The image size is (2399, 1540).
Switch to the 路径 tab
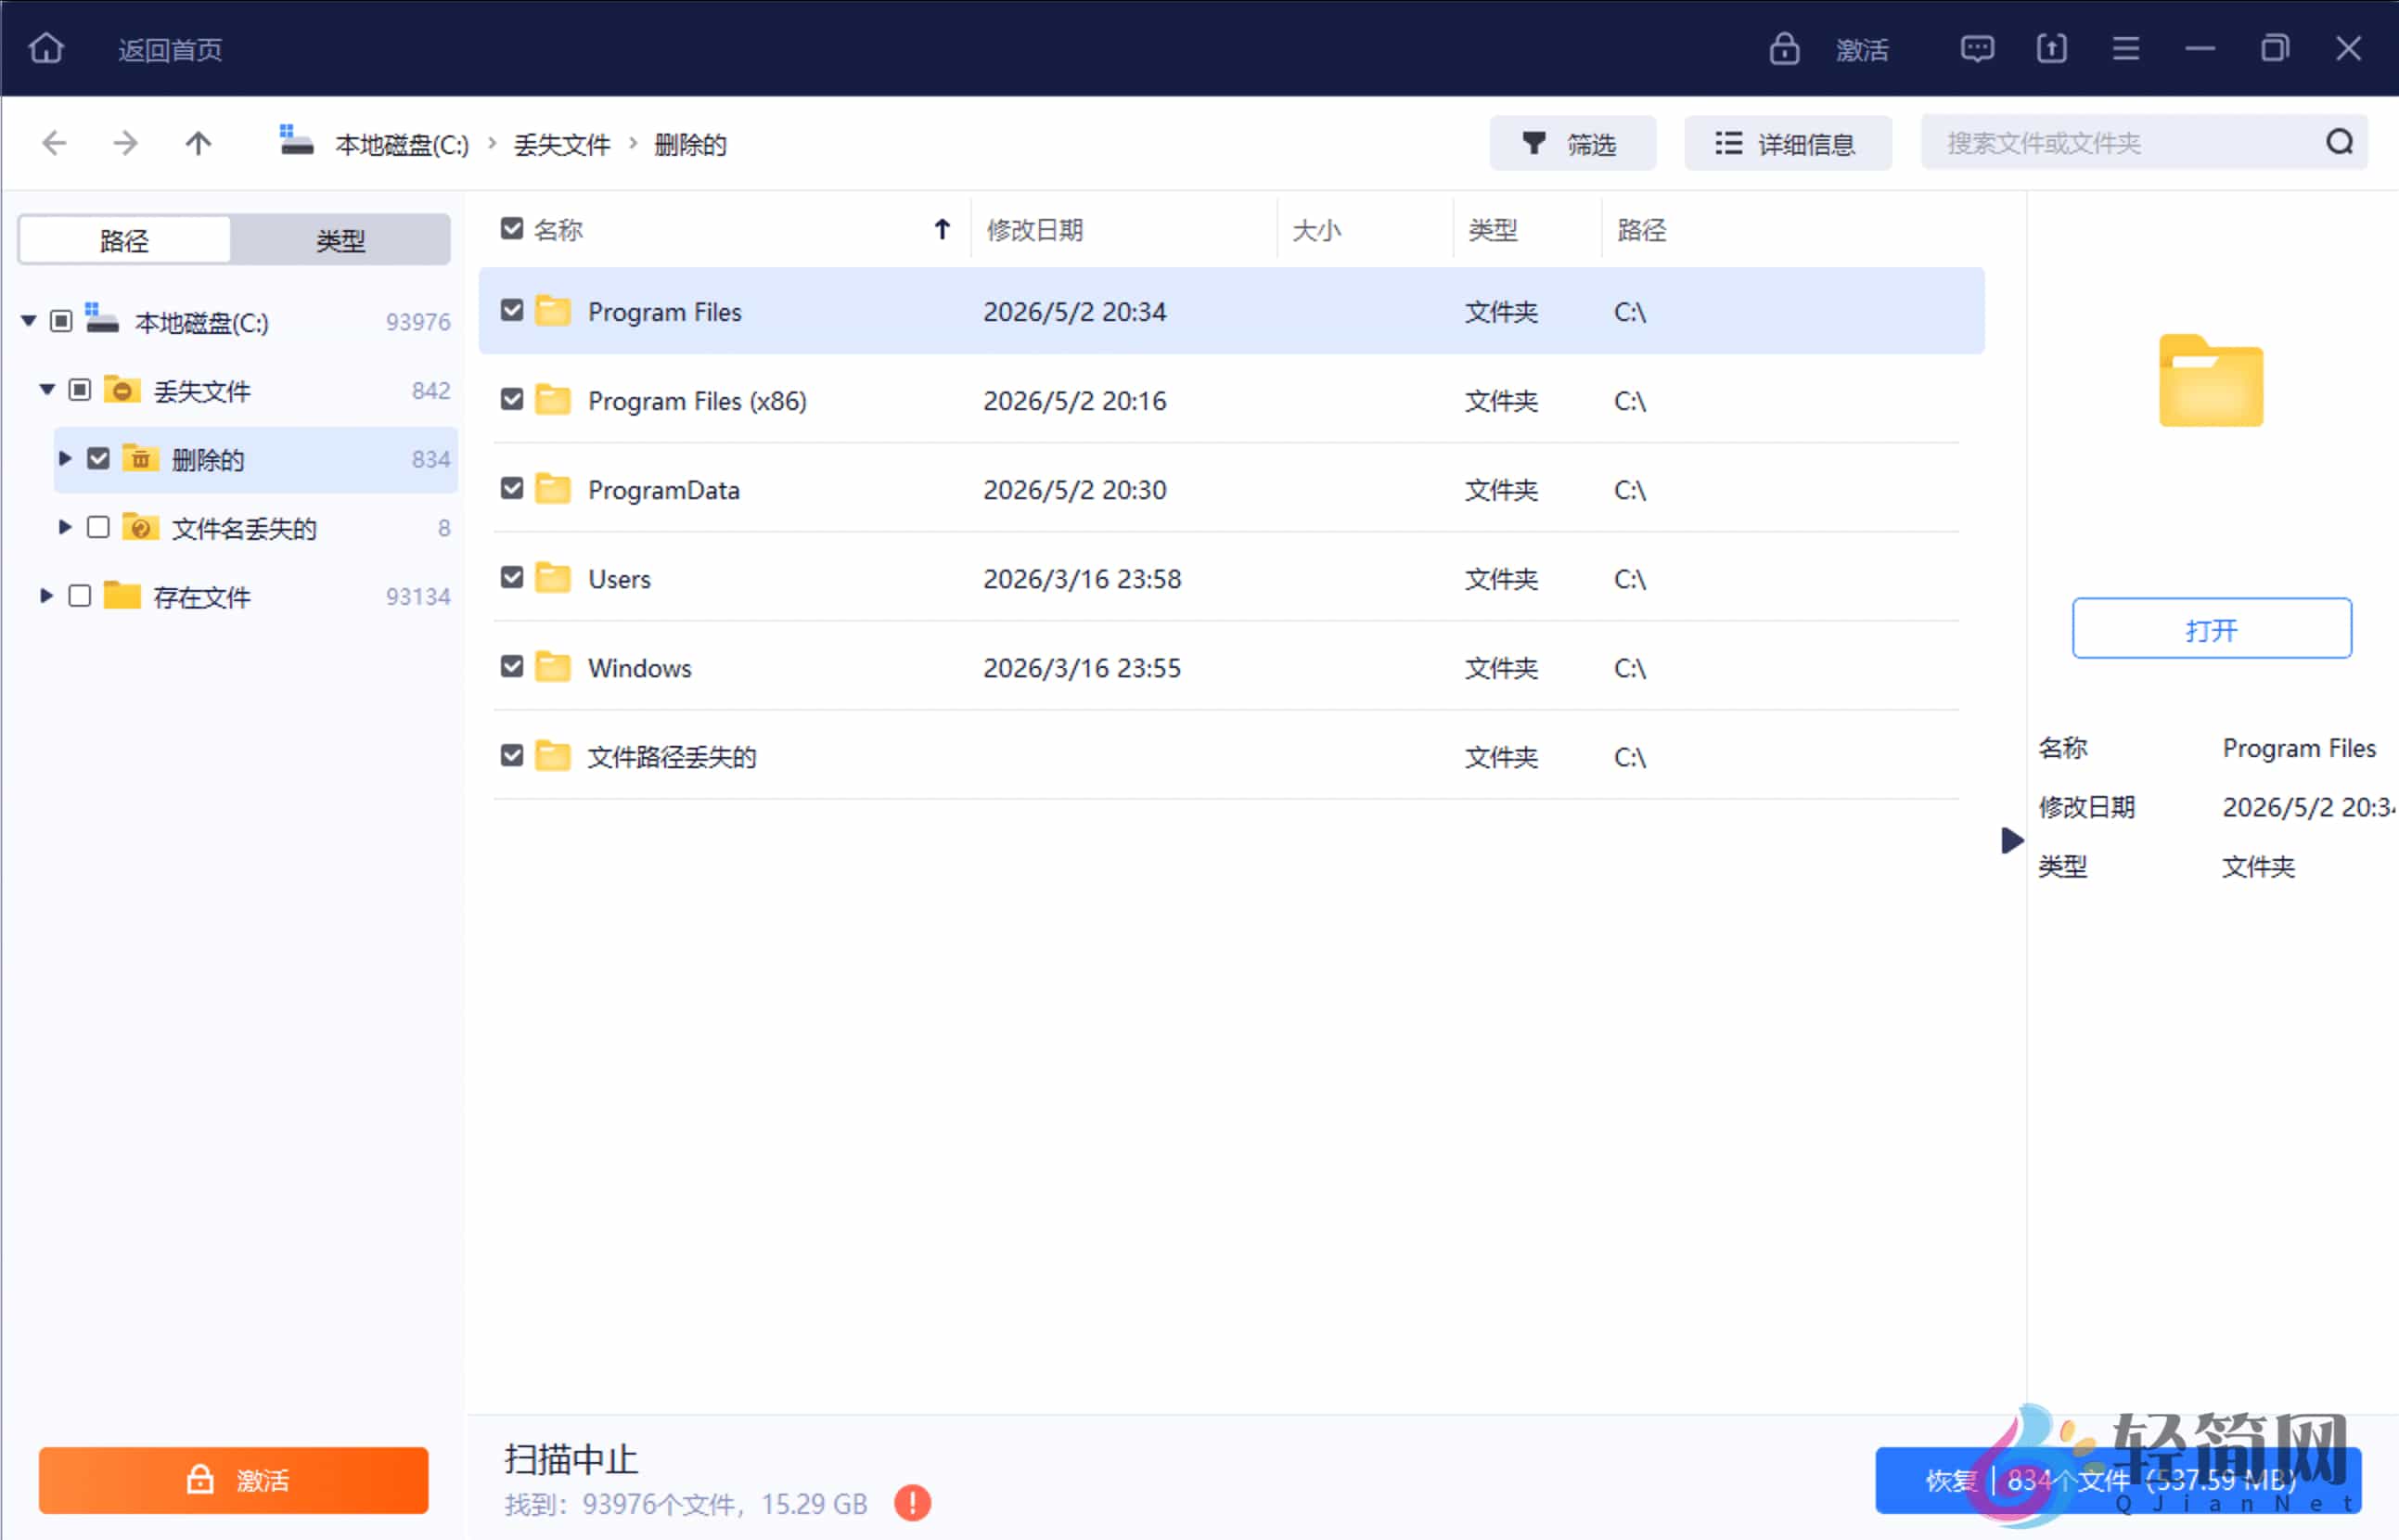(x=125, y=240)
